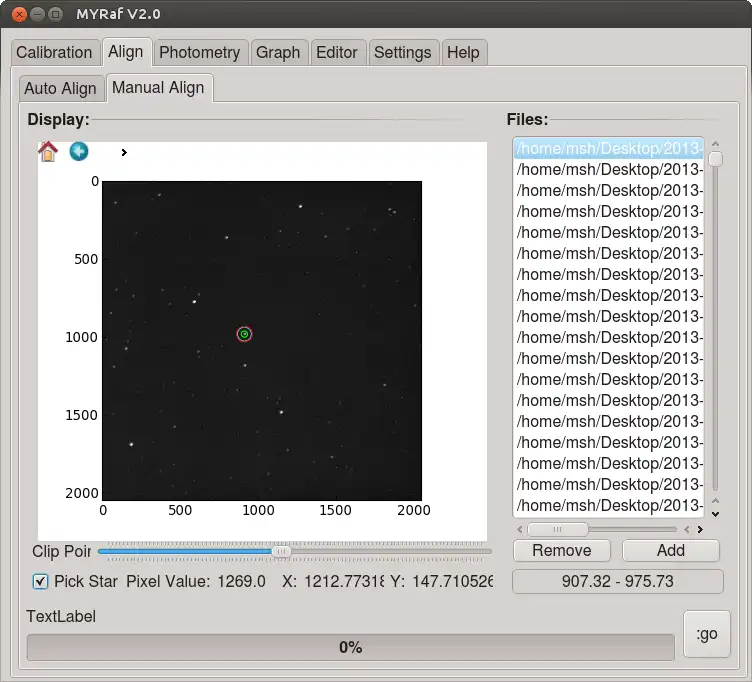Click the Clip Point slider handle
The image size is (752, 682).
282,551
